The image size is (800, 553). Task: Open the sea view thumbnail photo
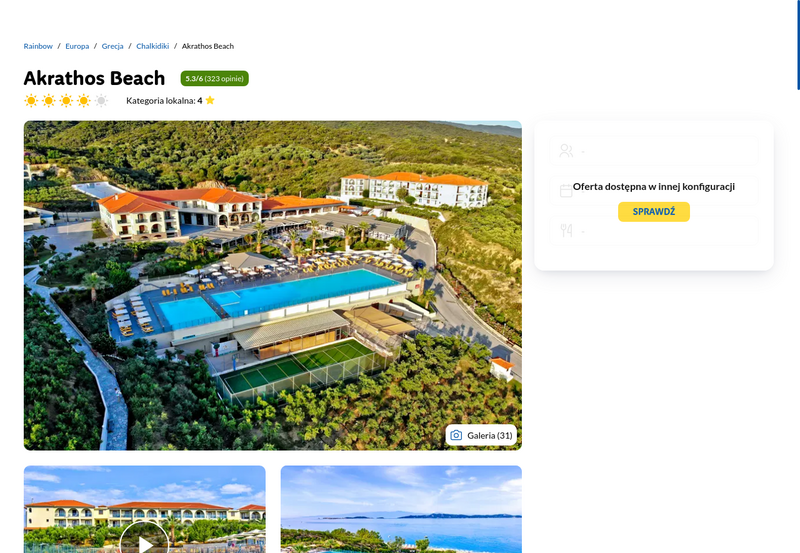click(x=401, y=509)
